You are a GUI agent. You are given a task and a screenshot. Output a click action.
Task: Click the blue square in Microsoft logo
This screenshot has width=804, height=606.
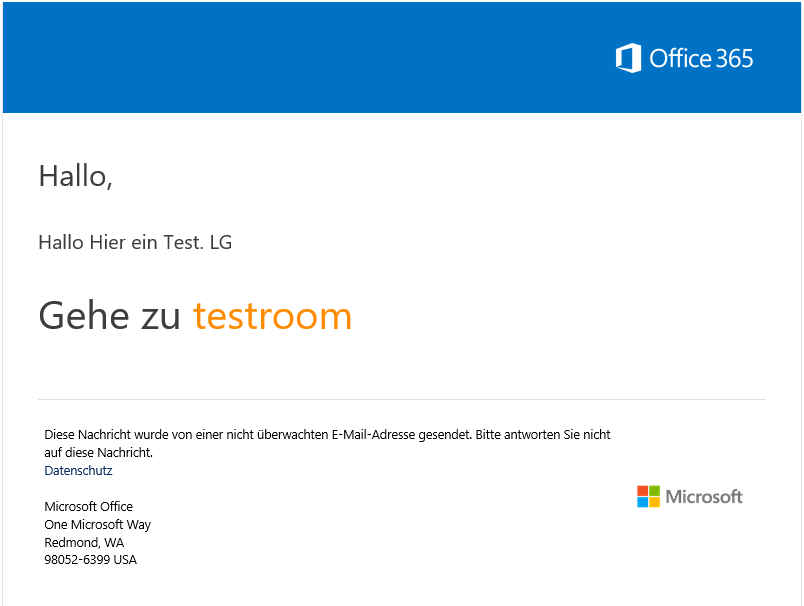point(642,502)
